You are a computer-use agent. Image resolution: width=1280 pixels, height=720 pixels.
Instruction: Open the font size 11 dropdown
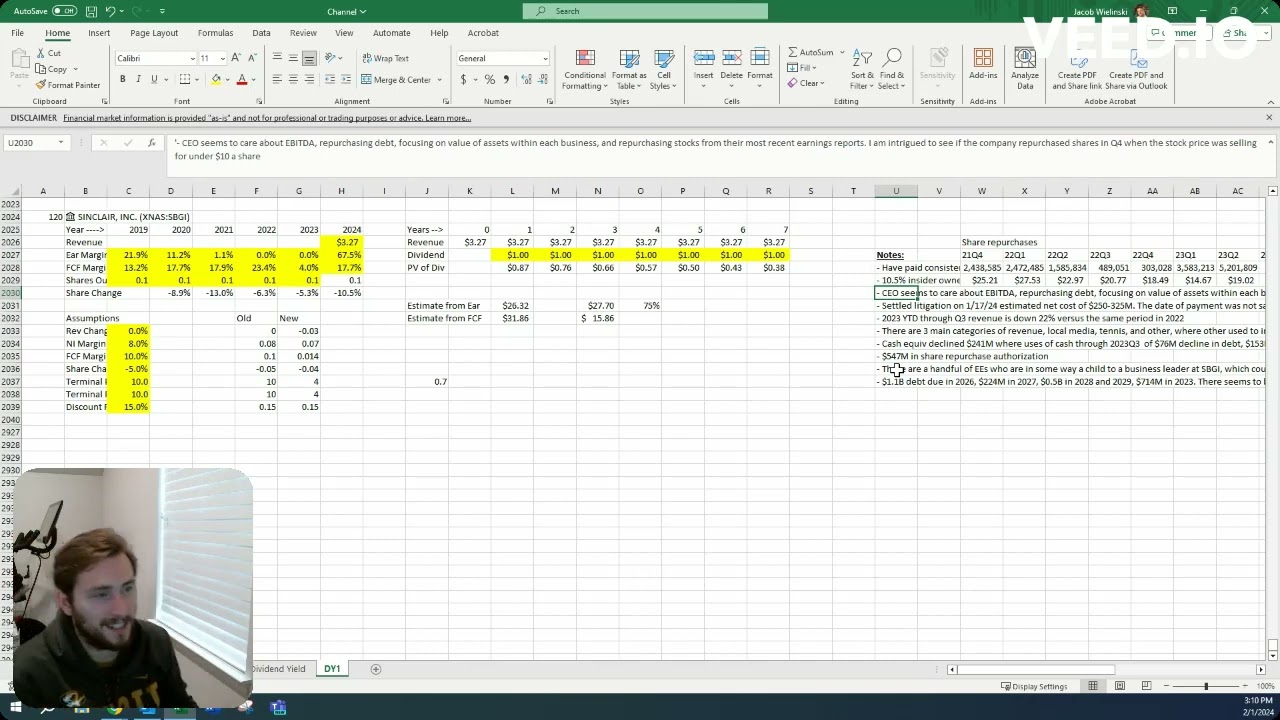(221, 58)
